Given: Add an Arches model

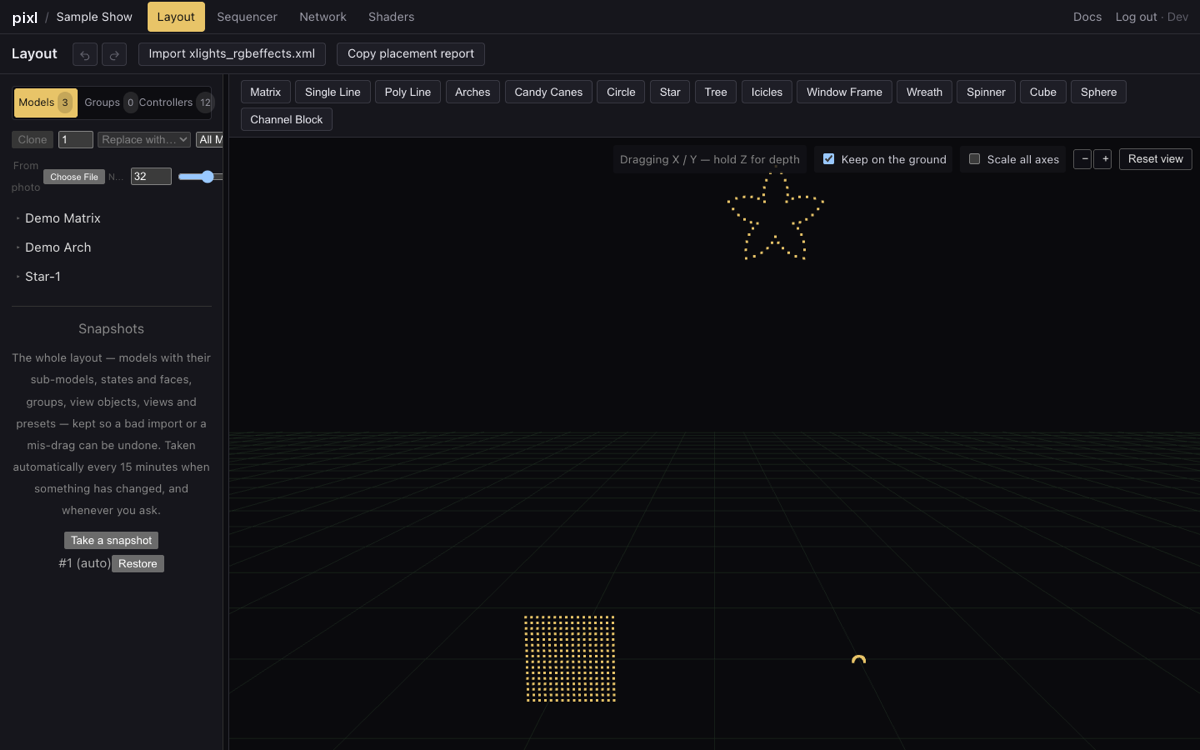Looking at the screenshot, I should point(472,92).
